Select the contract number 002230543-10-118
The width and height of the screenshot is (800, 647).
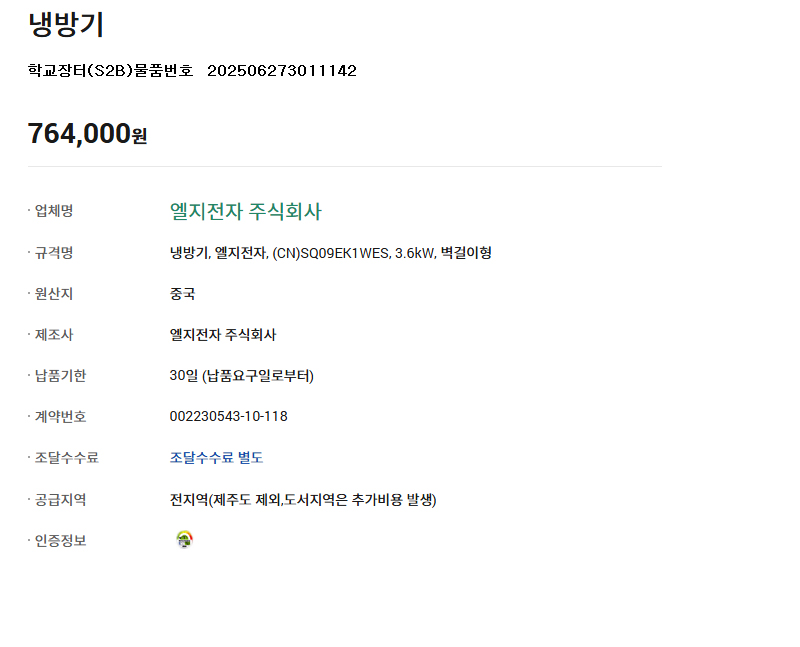pos(228,416)
